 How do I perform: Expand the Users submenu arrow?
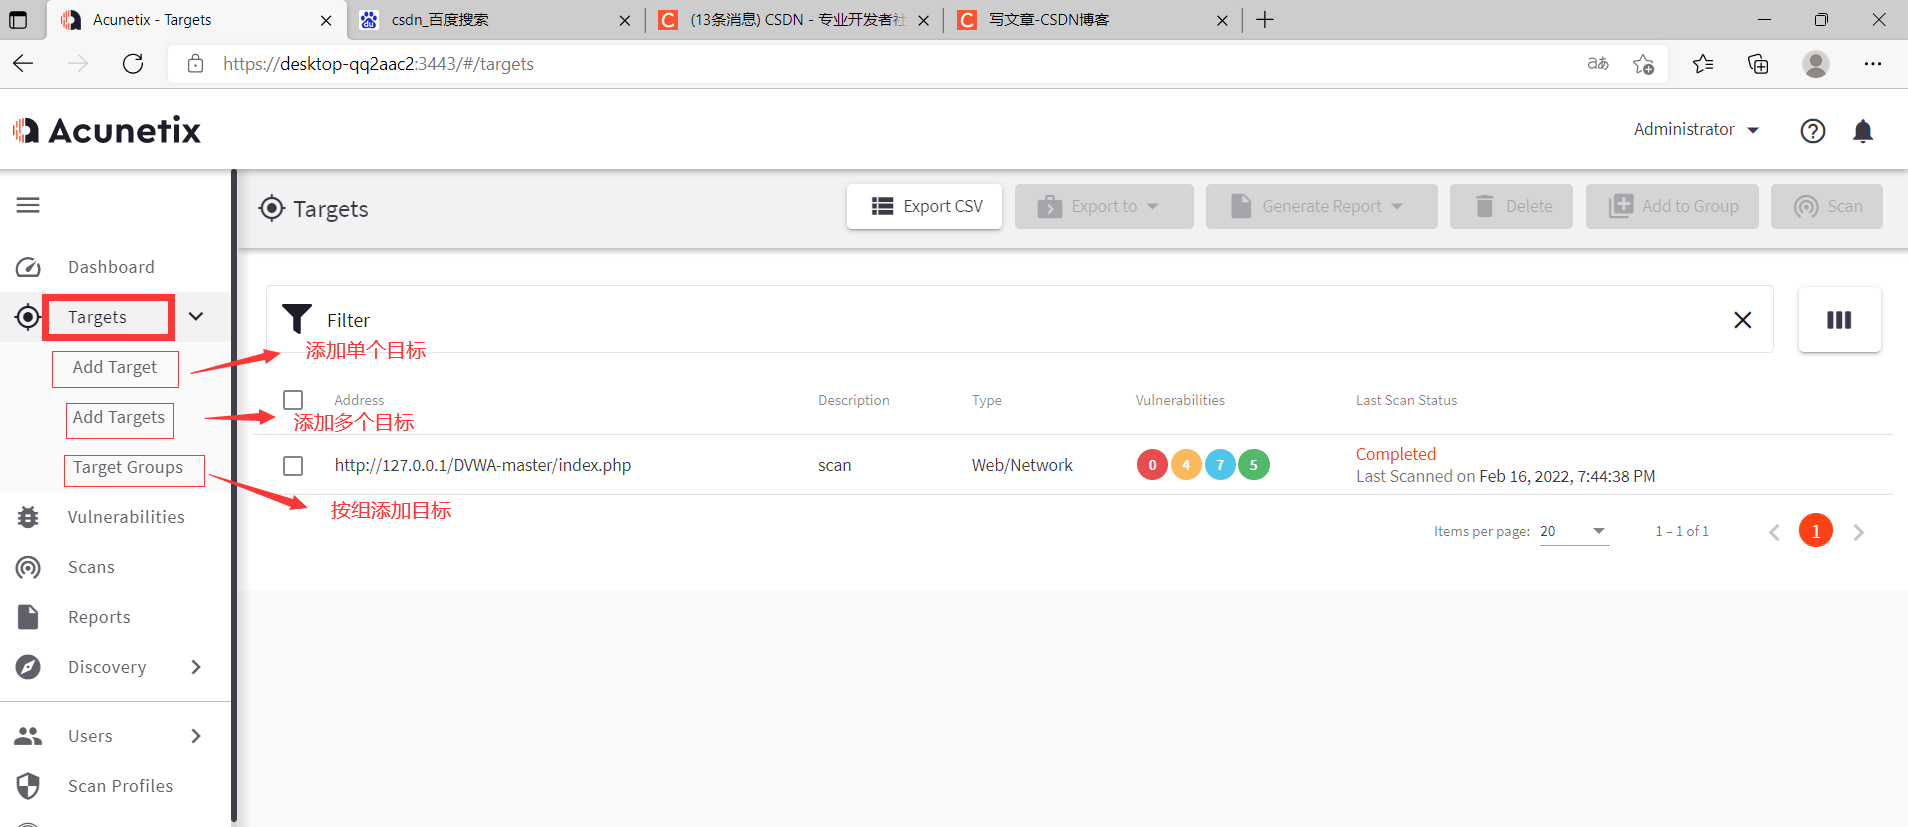coord(196,736)
